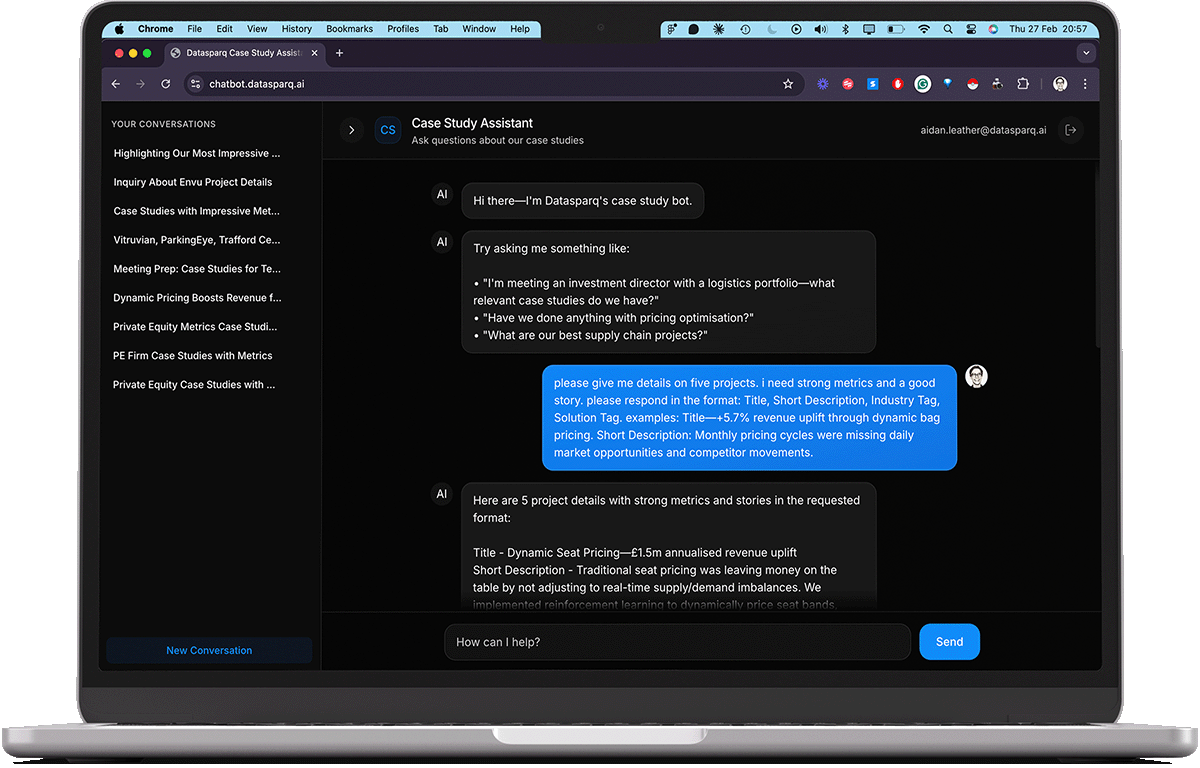This screenshot has height=768, width=1200.
Task: Click the browser back arrow
Action: coord(116,84)
